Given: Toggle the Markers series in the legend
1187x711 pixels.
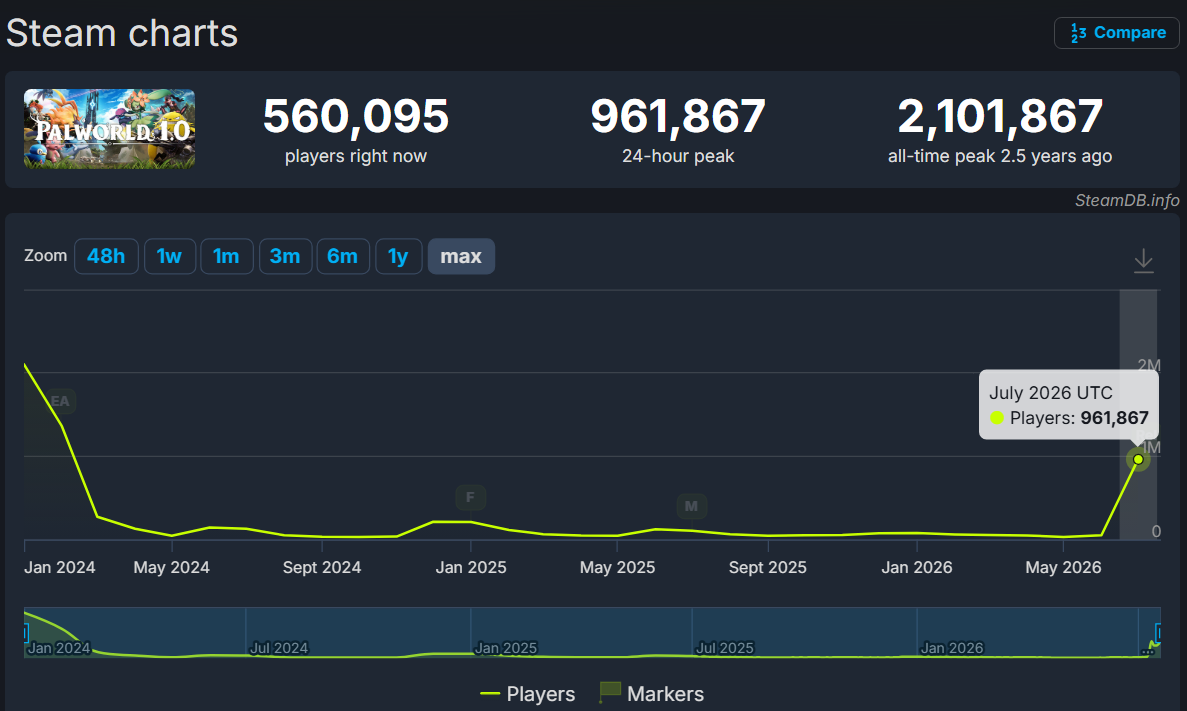Looking at the screenshot, I should (x=651, y=694).
